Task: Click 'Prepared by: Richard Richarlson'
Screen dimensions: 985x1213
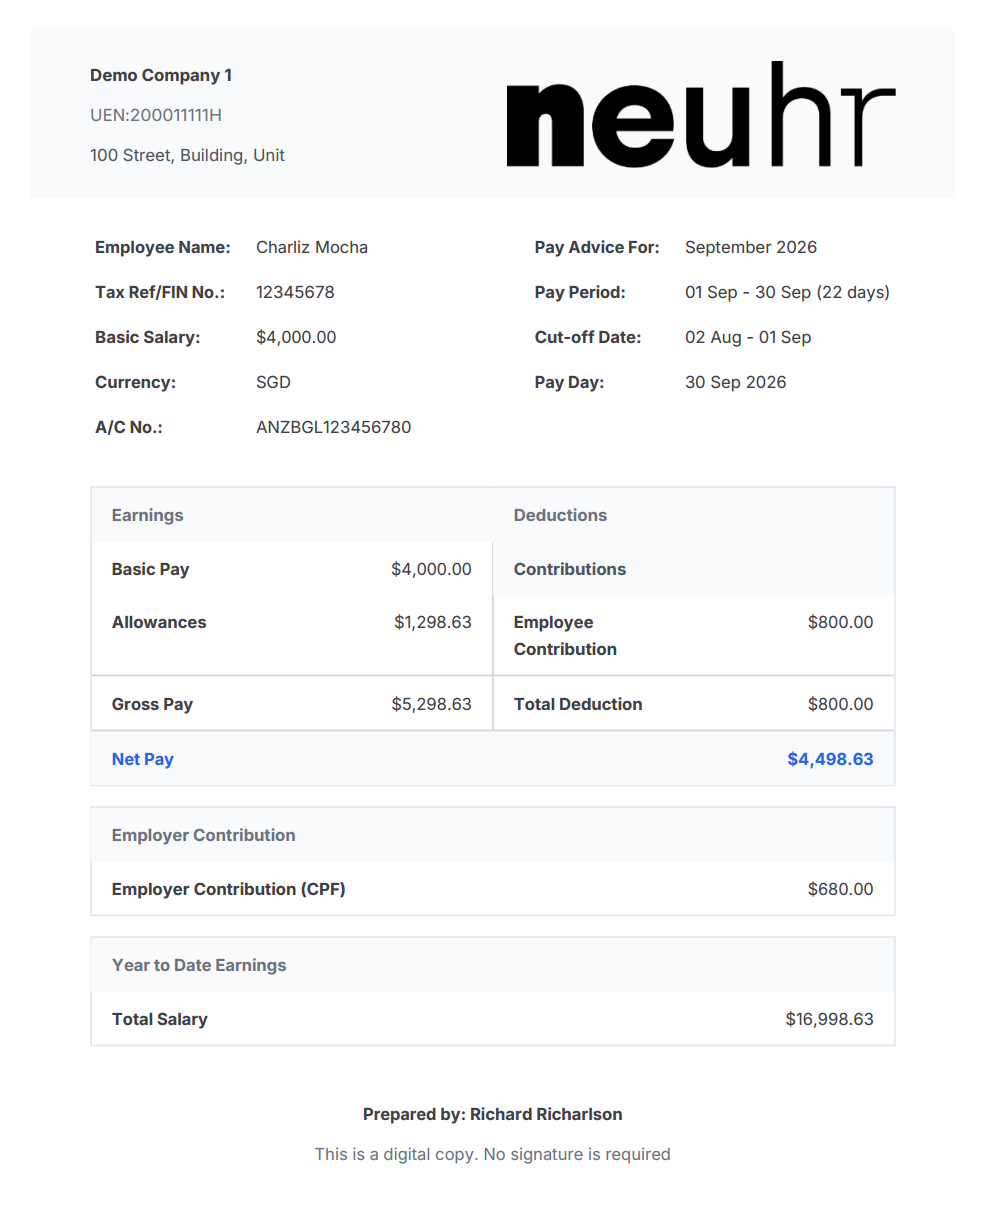Action: 493,1114
